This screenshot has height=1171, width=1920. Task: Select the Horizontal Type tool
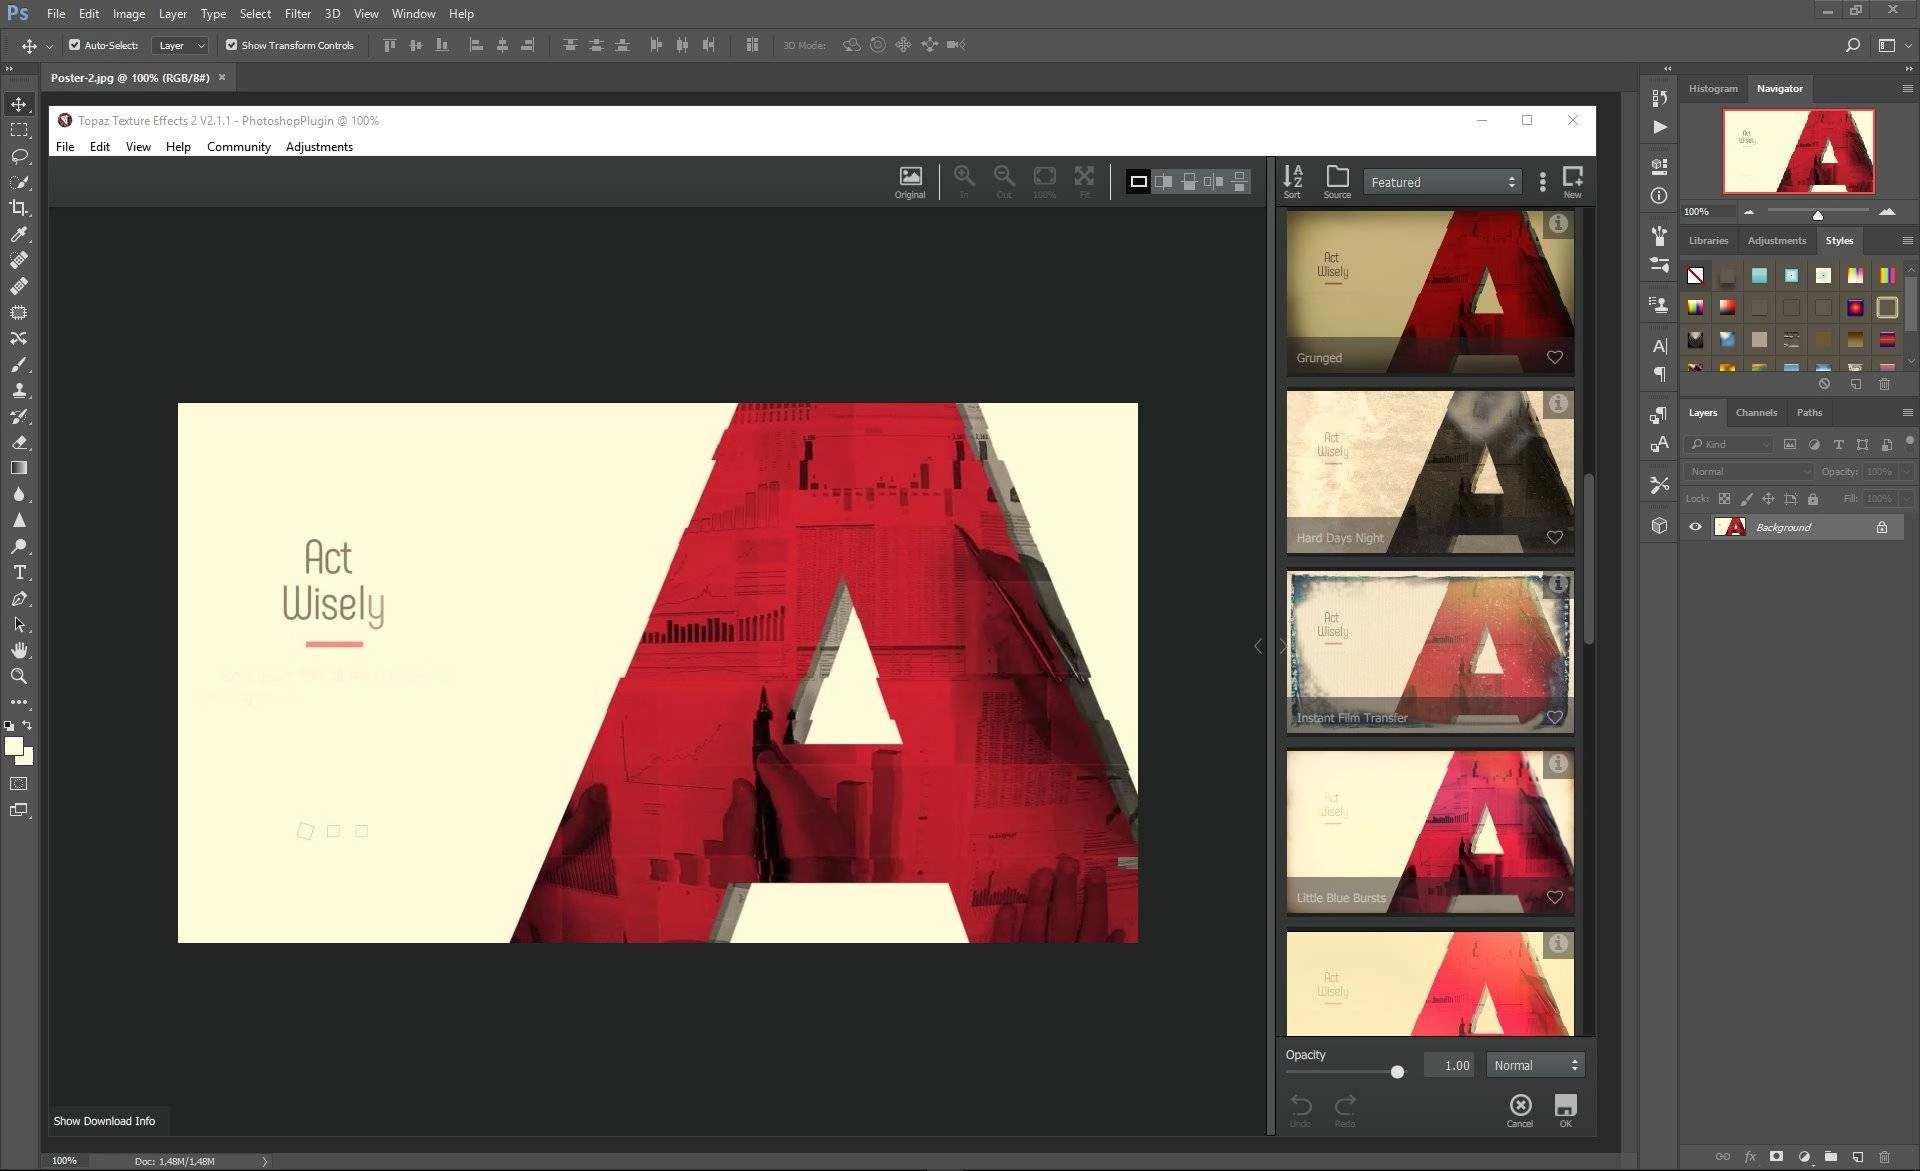(19, 572)
